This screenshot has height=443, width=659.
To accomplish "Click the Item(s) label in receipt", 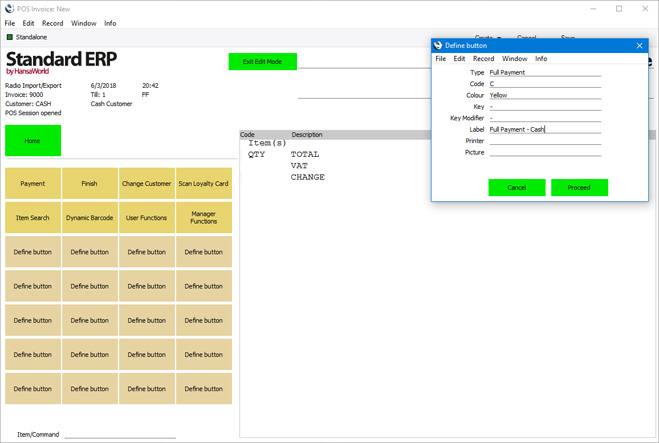I will 267,143.
